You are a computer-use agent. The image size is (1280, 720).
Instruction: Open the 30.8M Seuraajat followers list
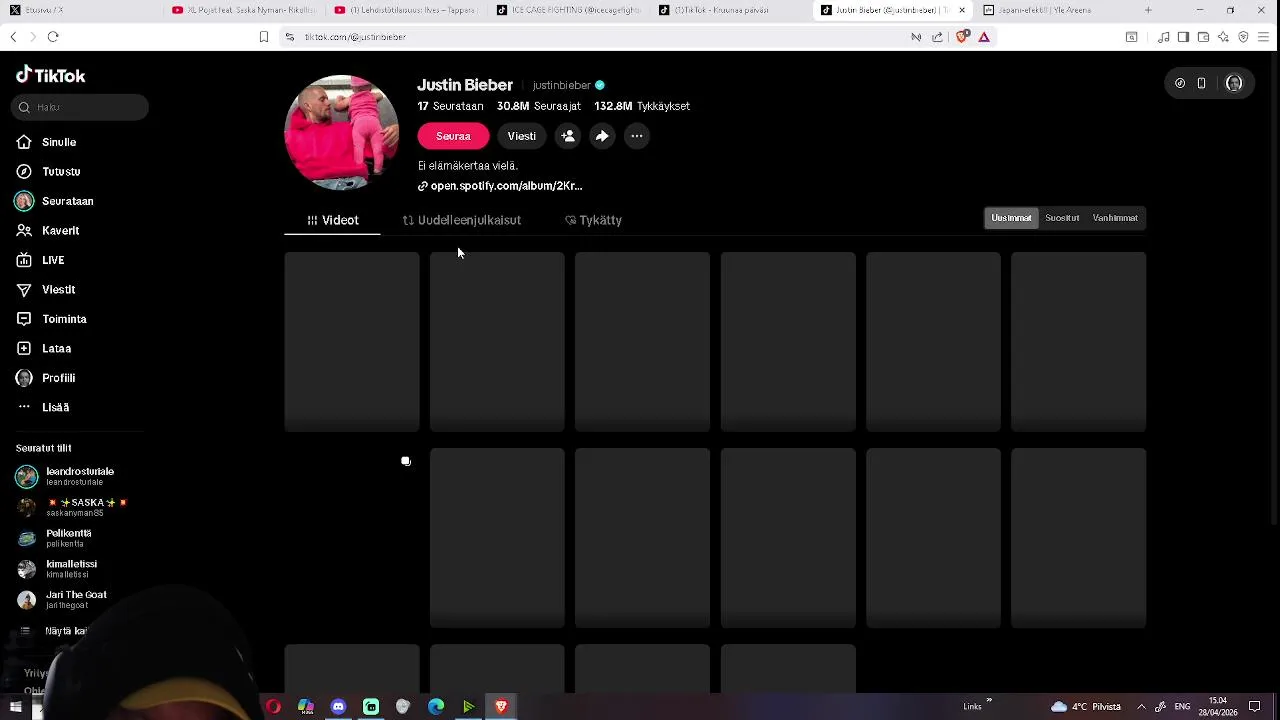(539, 106)
